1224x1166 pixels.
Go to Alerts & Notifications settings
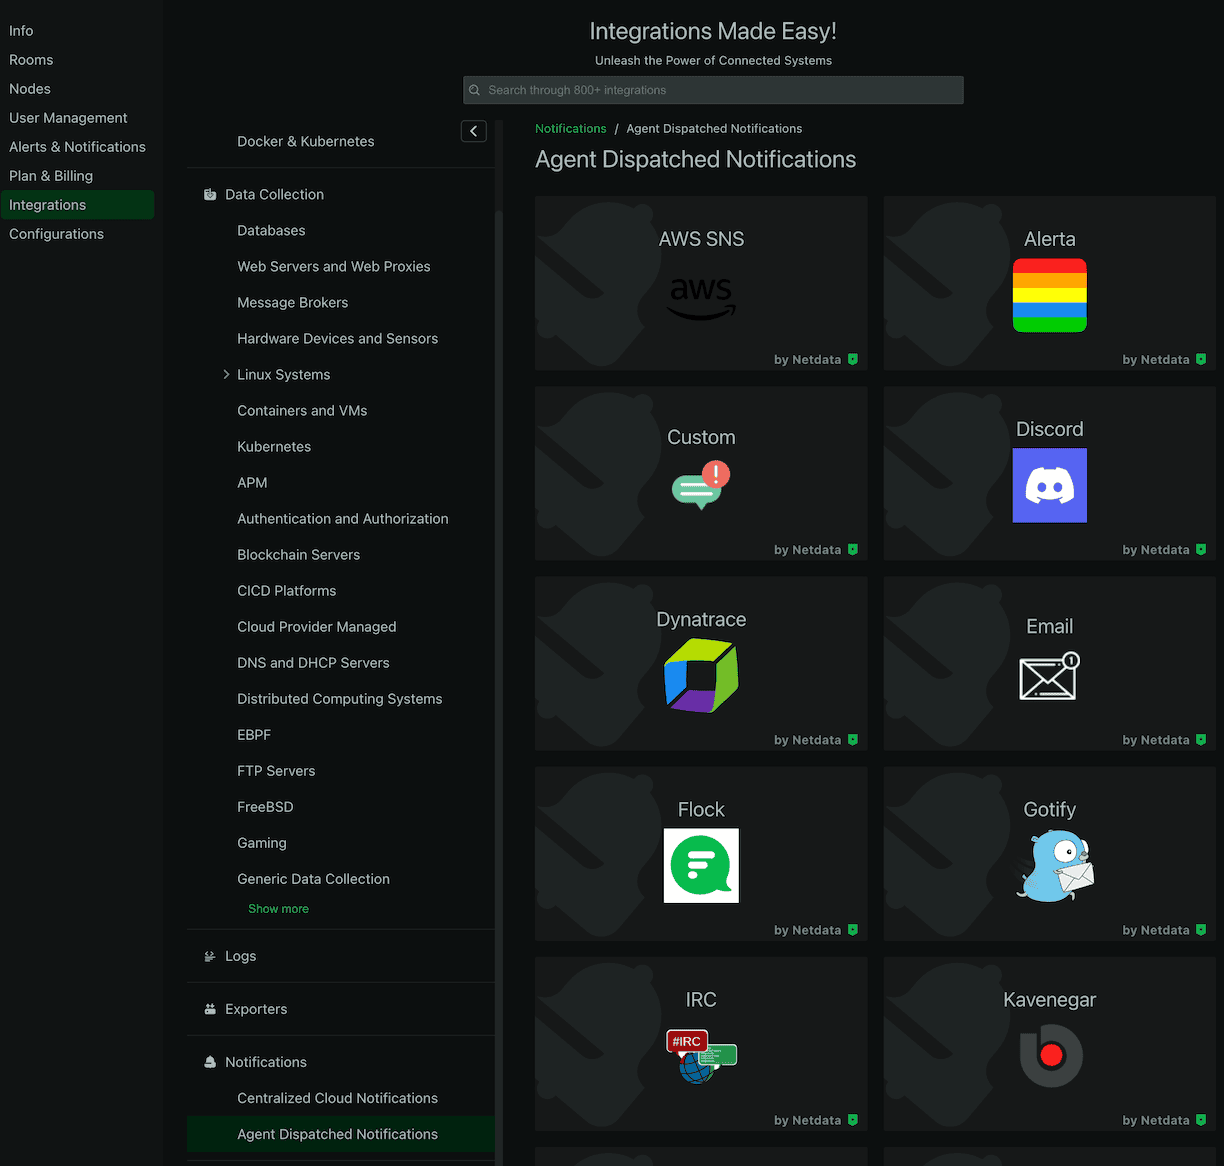pos(77,147)
